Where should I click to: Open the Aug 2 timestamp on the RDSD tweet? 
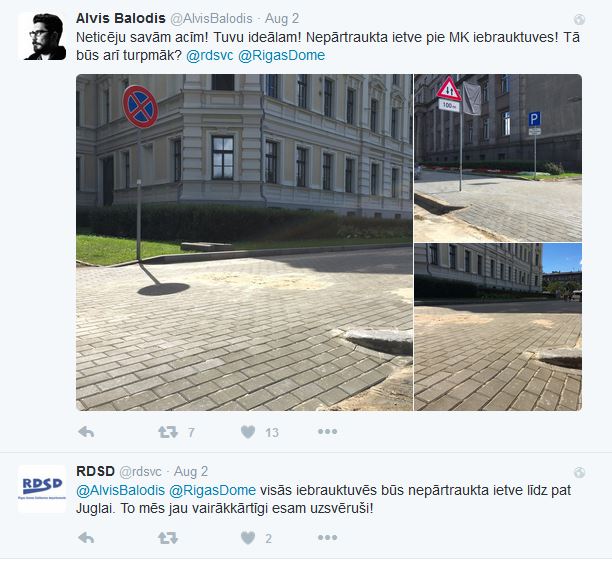click(x=191, y=471)
